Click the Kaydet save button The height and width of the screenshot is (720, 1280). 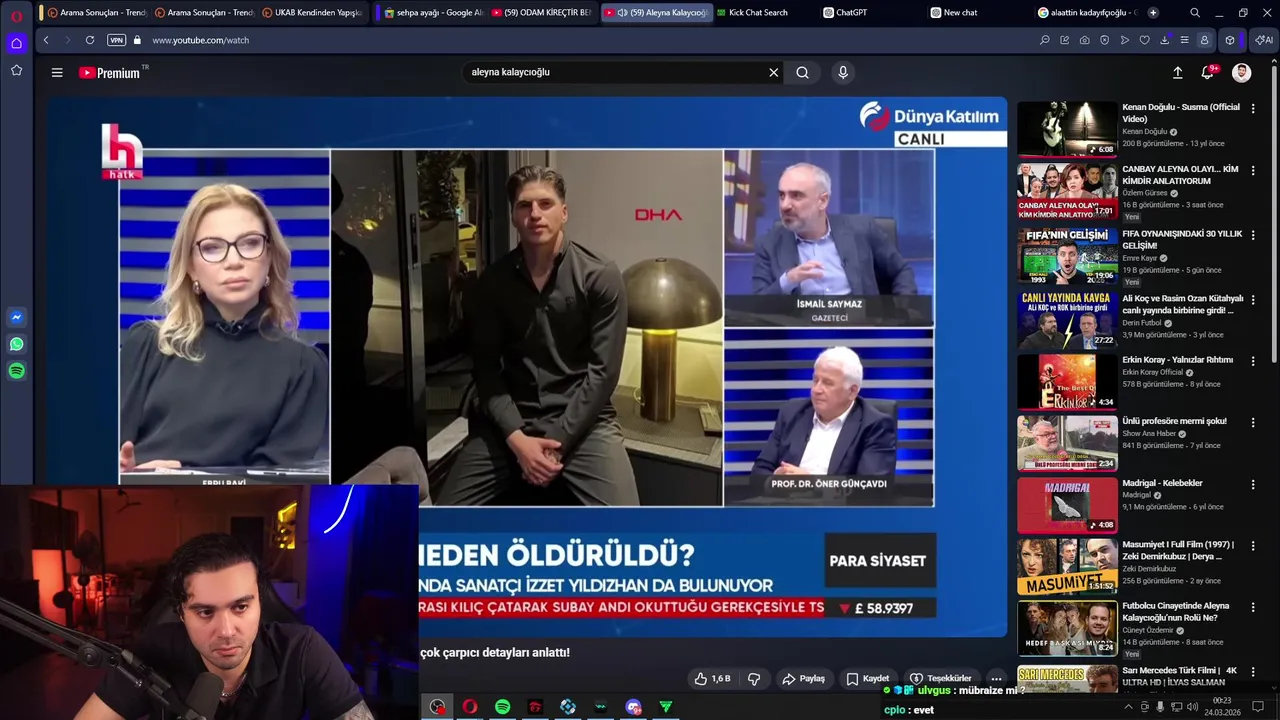click(x=867, y=678)
